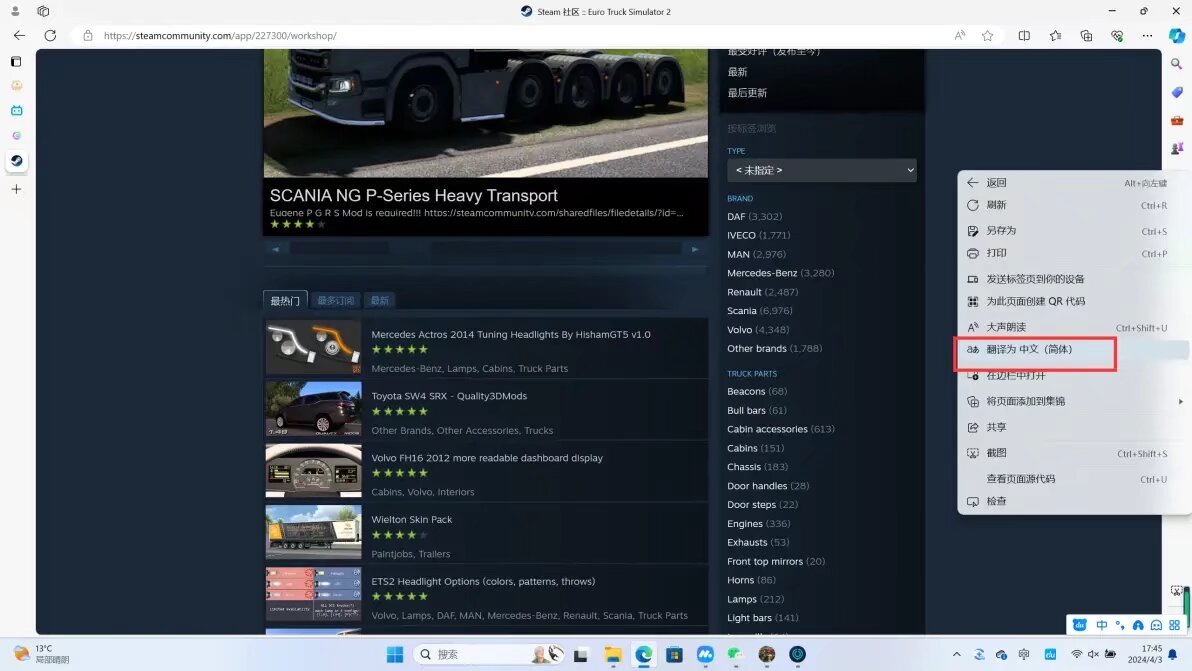Advance featured carousel with right arrow

pos(694,249)
